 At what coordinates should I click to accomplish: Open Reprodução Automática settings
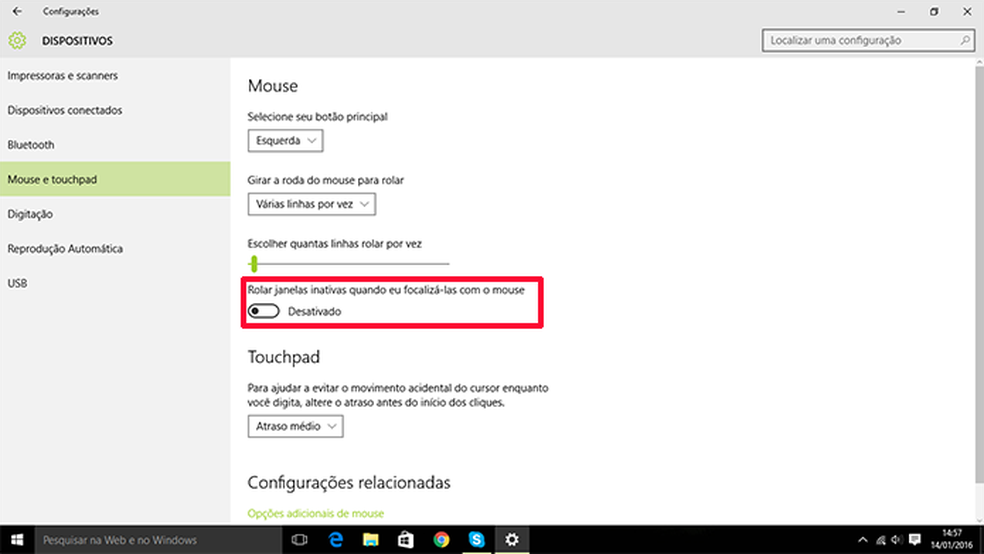115,248
